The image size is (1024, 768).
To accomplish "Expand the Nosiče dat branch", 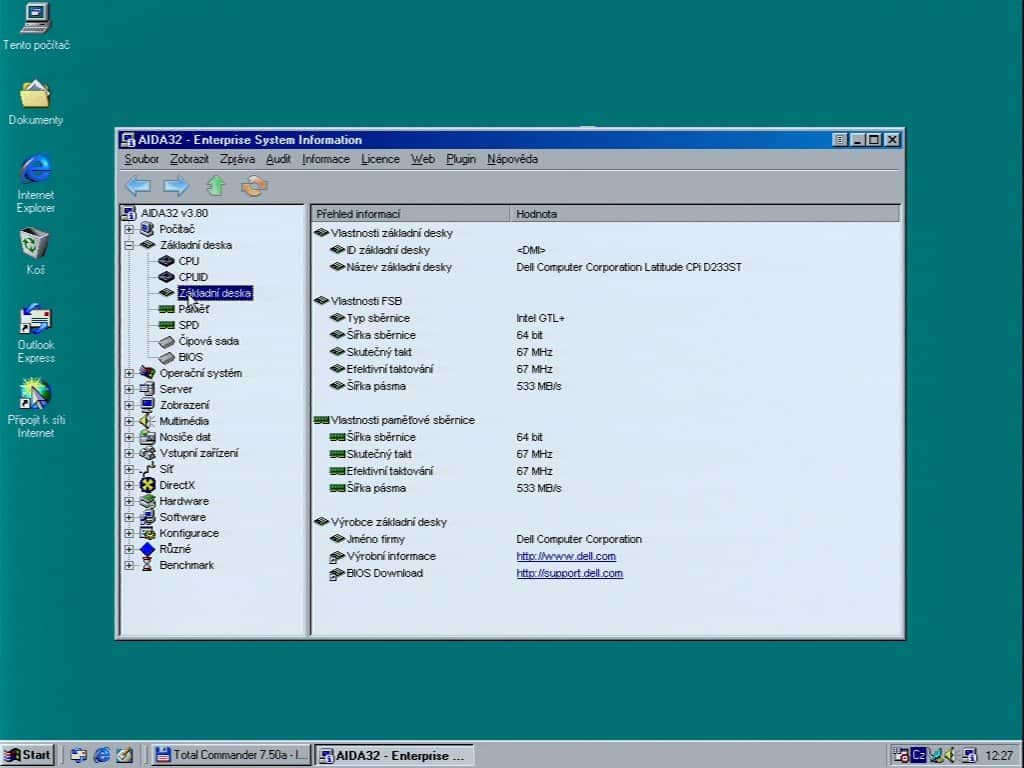I will click(129, 437).
